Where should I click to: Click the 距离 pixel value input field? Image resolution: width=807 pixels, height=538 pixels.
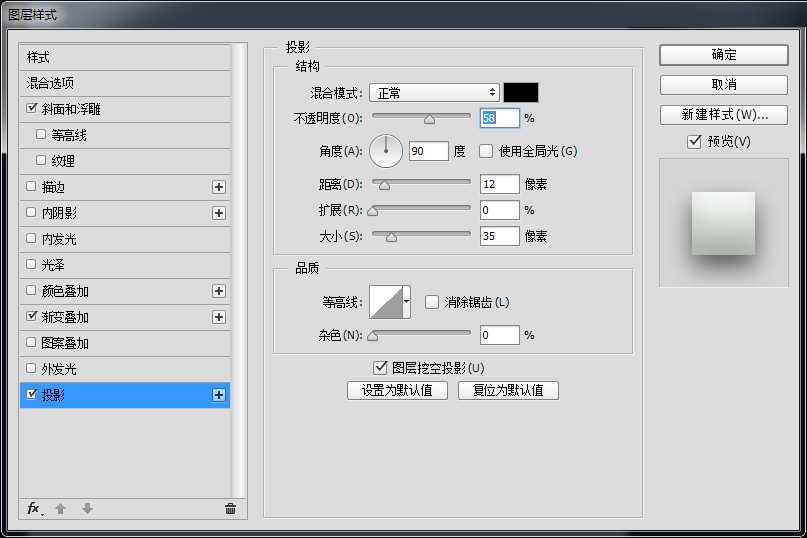(x=499, y=184)
